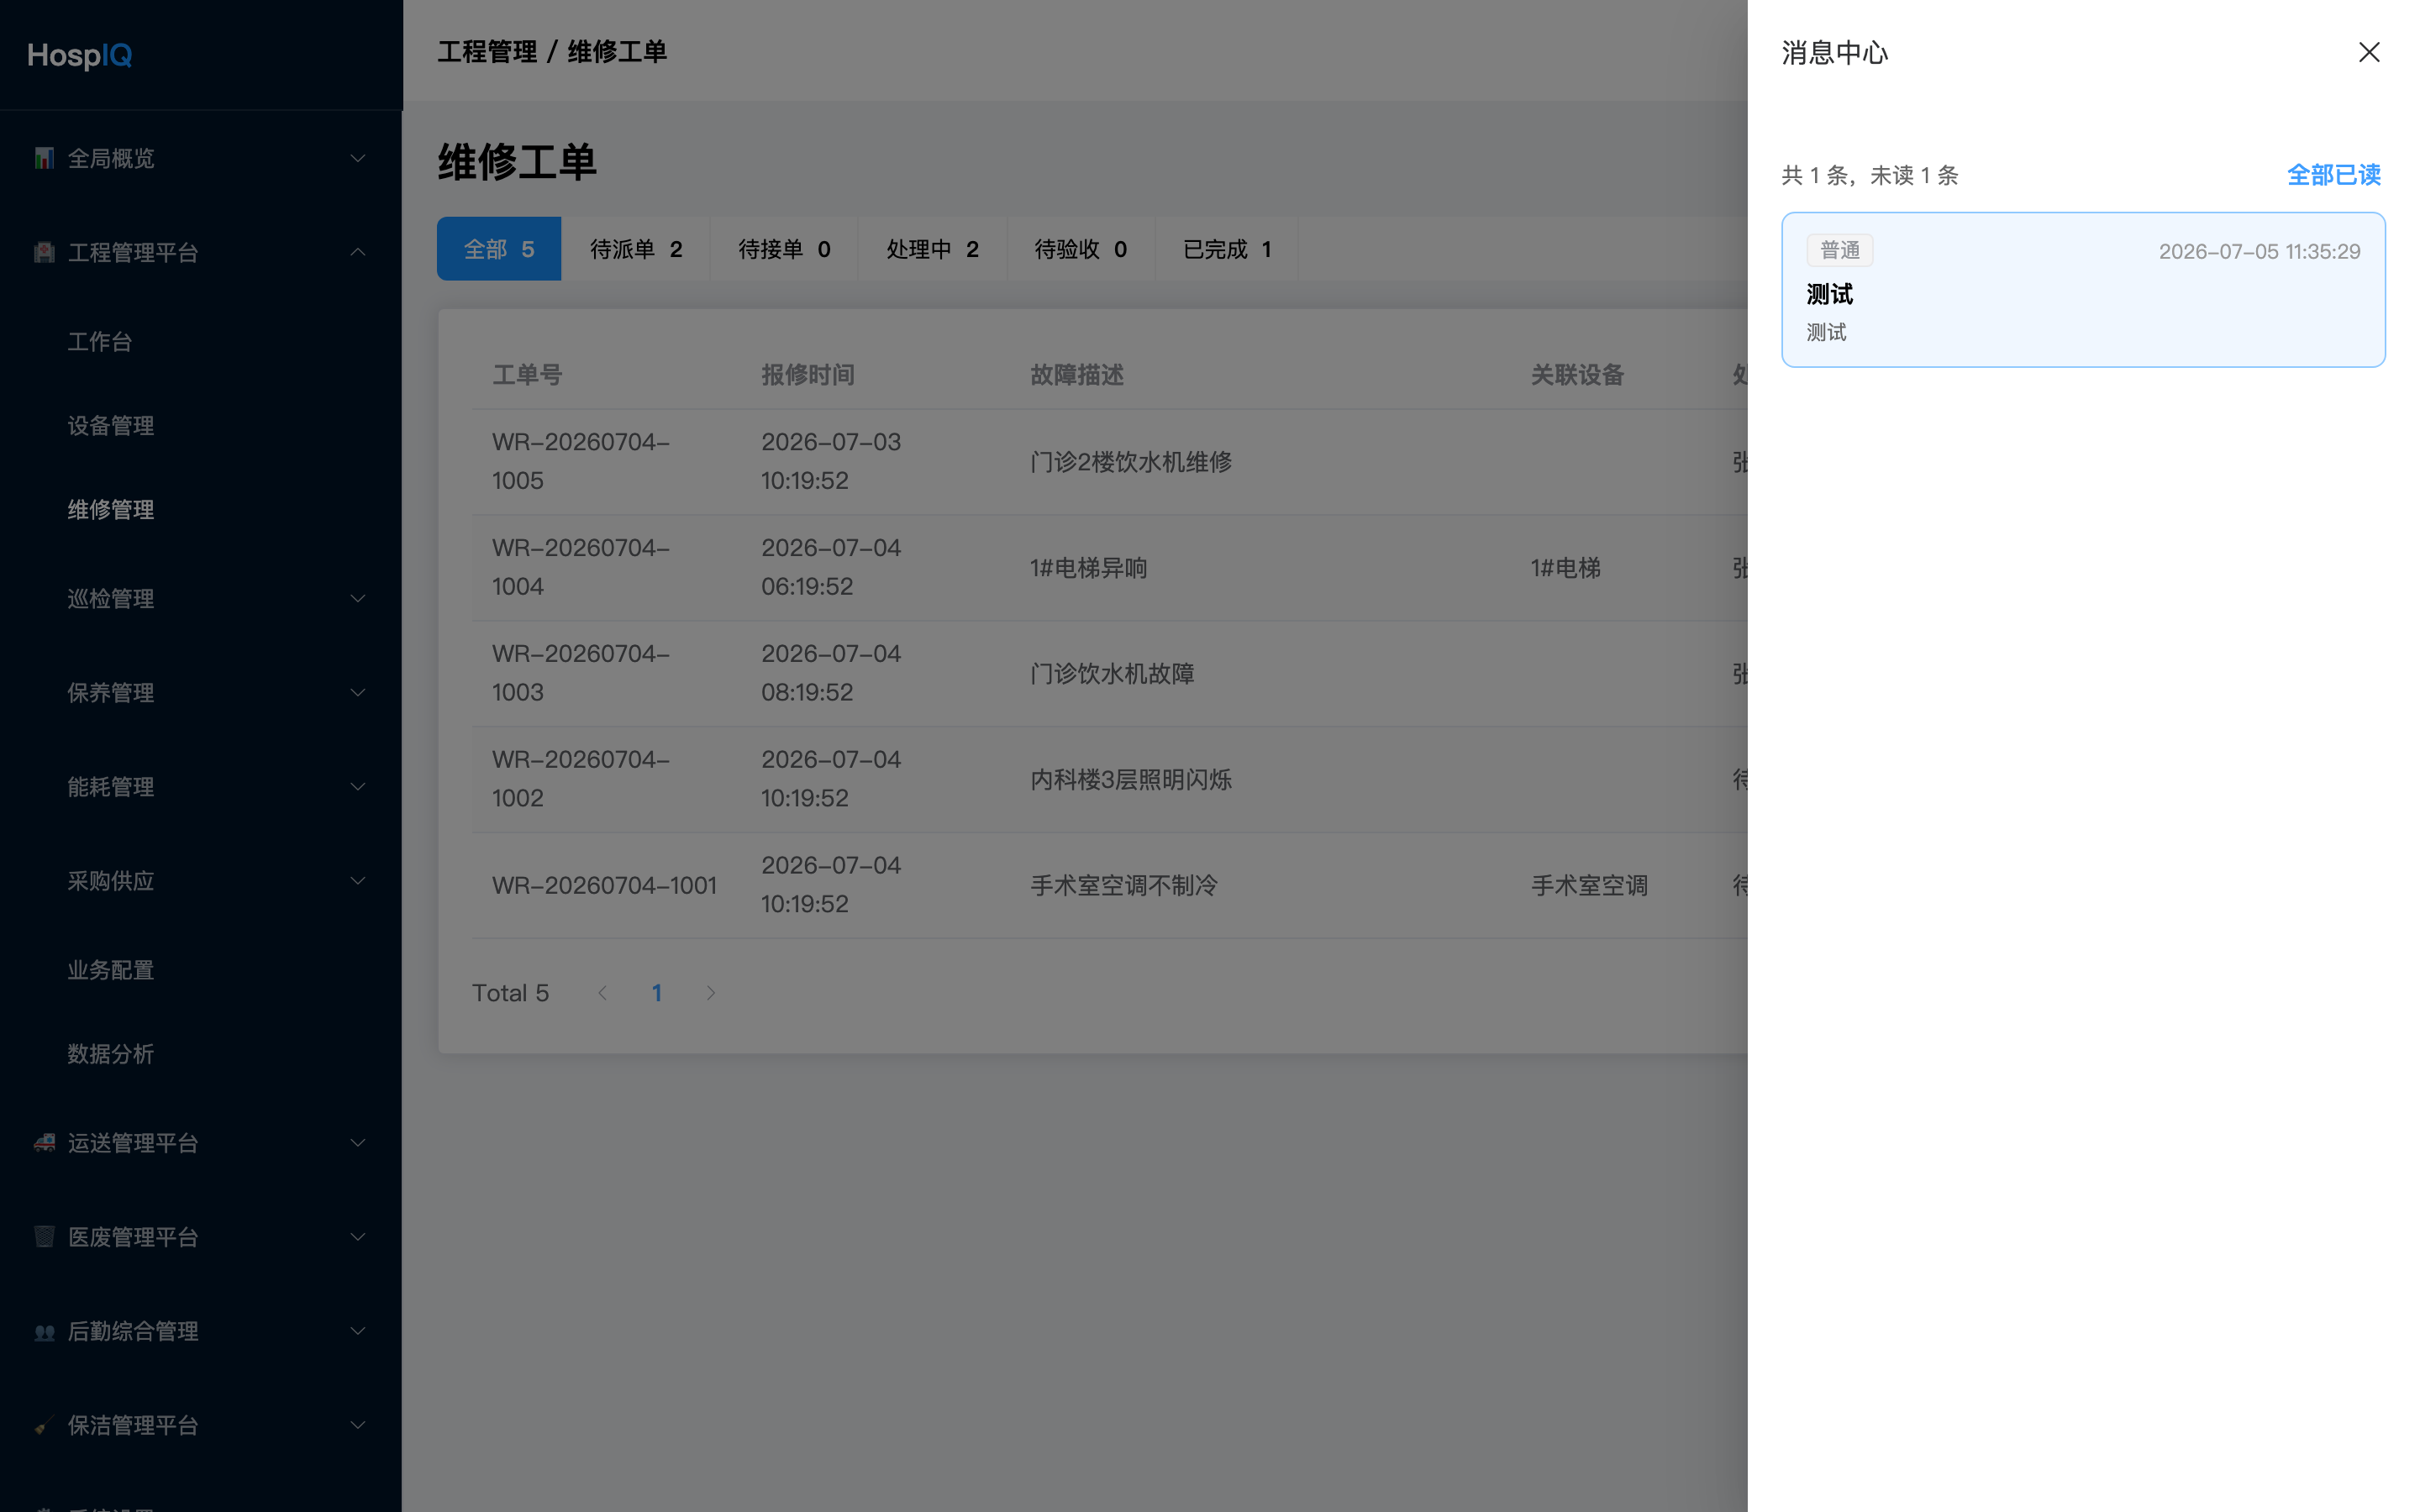Viewport: 2420px width, 1512px height.
Task: Switch to the 待派单 2 tab
Action: pyautogui.click(x=636, y=249)
